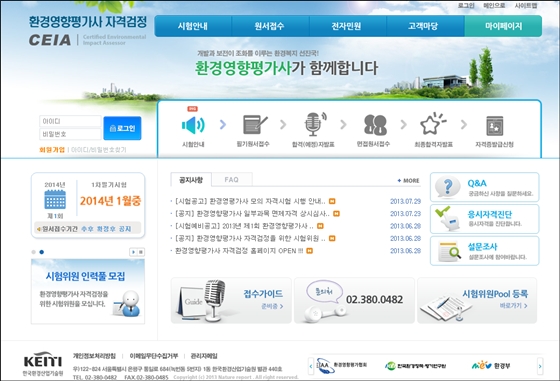Expand notices with the MORE link
This screenshot has height=381, width=560.
[x=408, y=181]
